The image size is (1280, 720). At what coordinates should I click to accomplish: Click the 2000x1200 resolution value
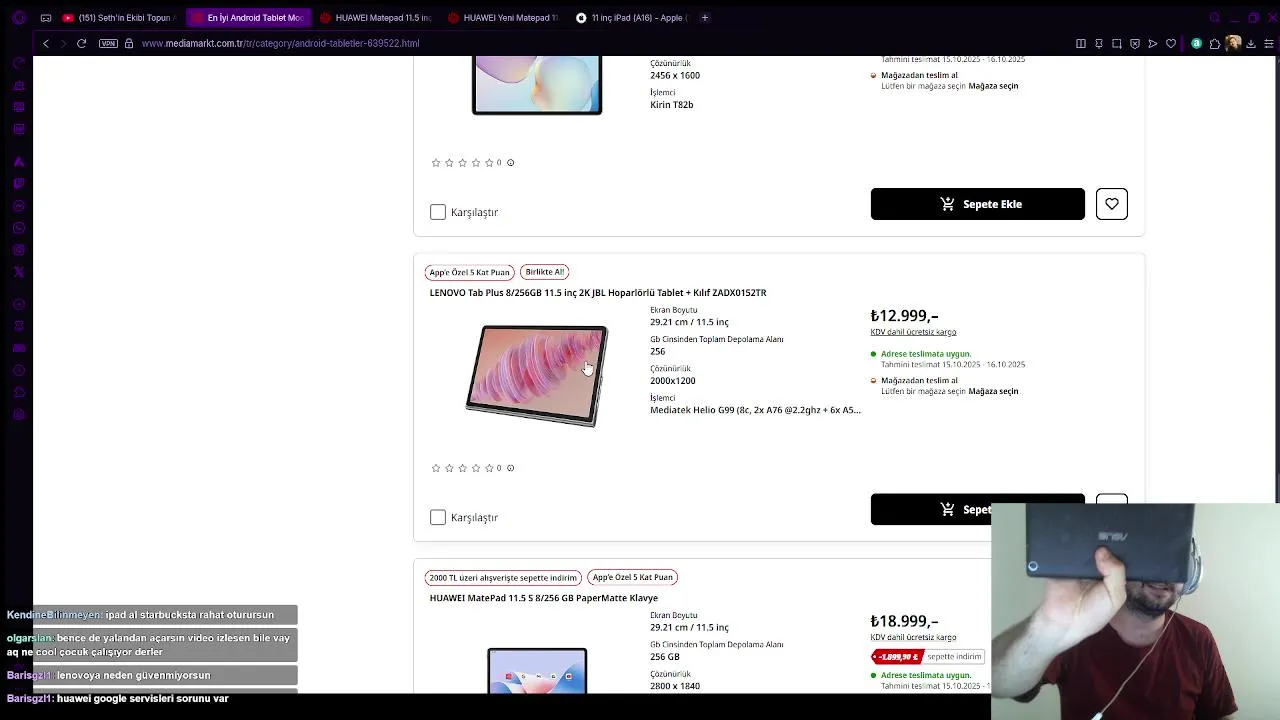click(673, 381)
